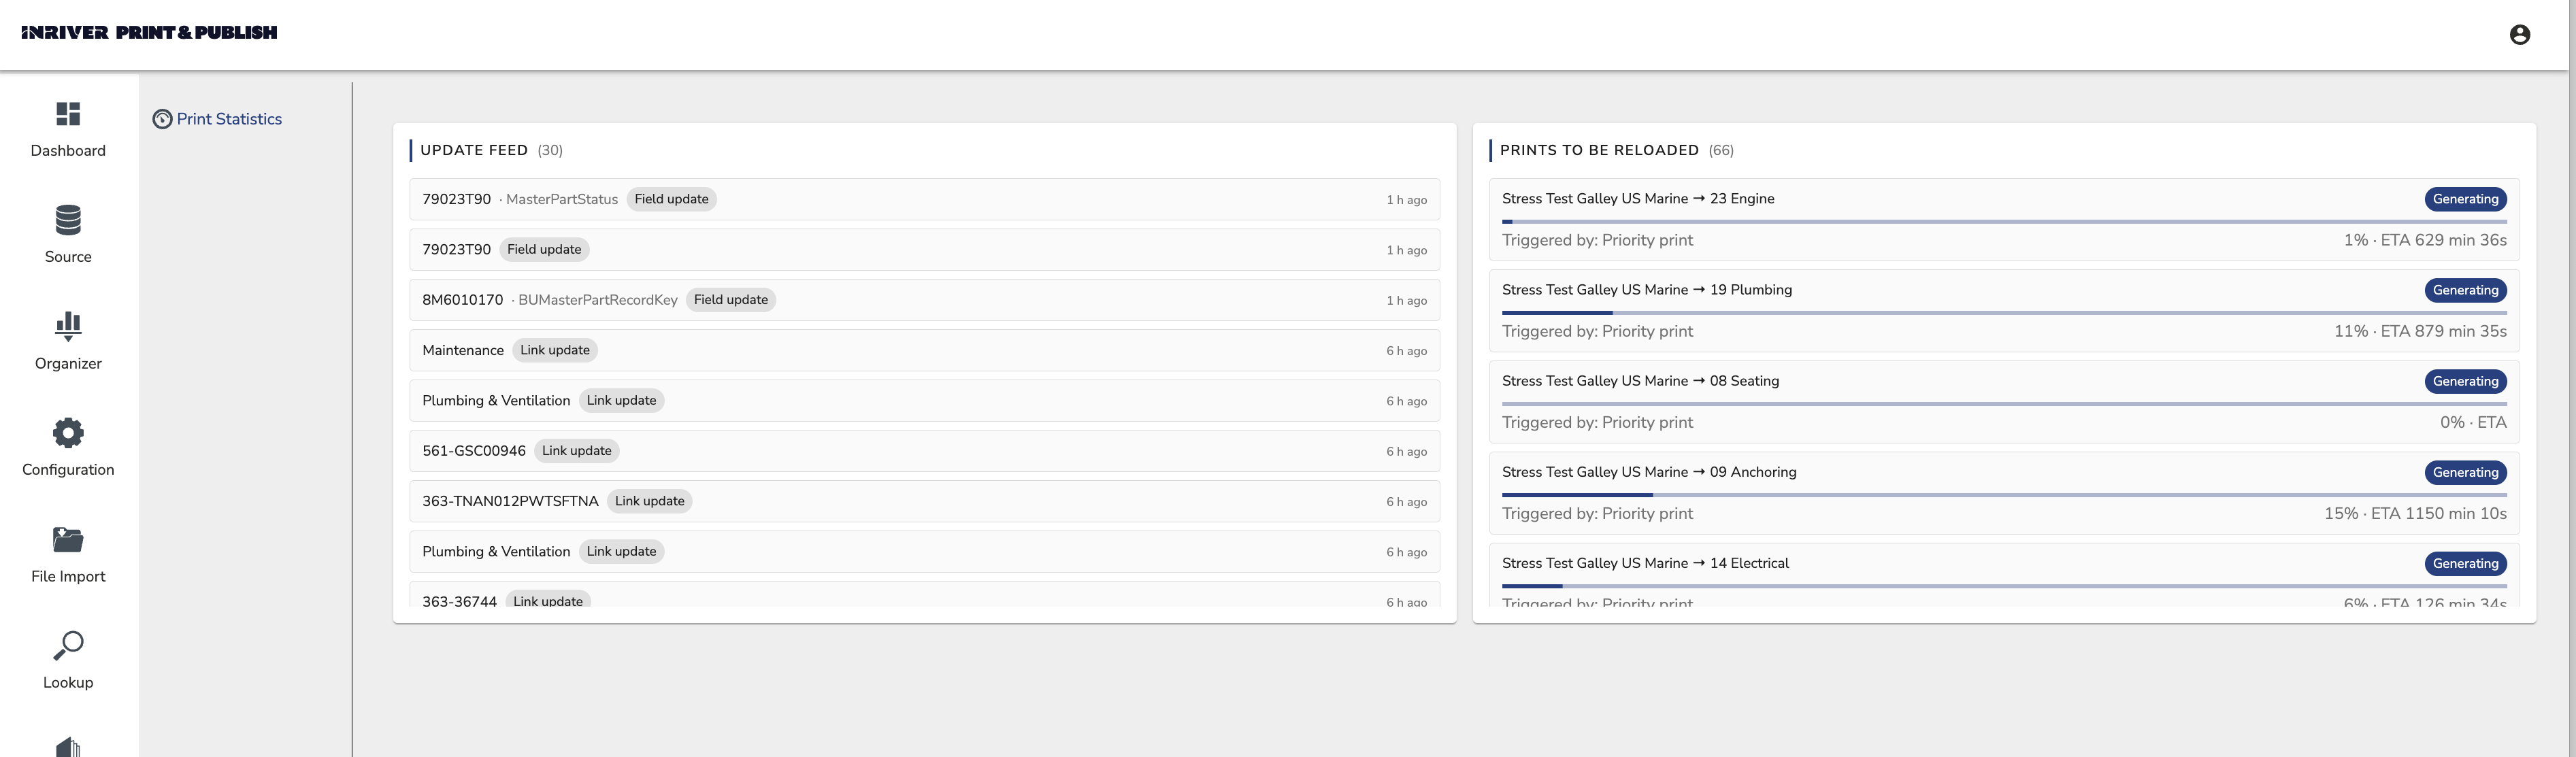Open the Source database icon
Viewport: 2576px width, 757px height.
click(x=68, y=220)
